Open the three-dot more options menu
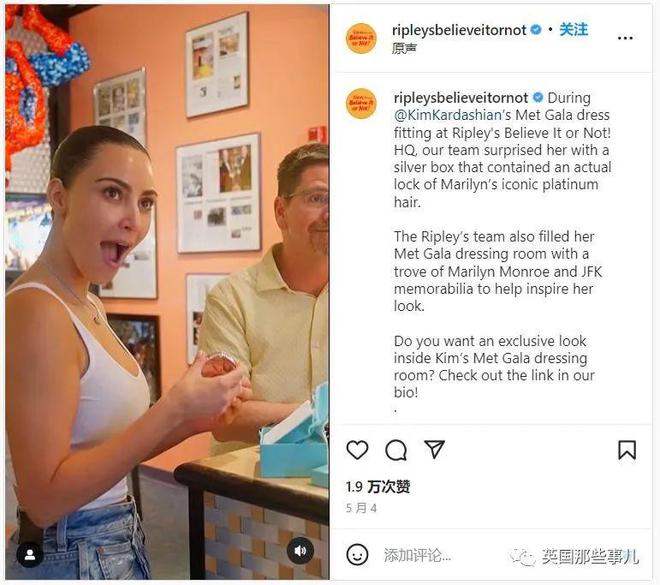The image size is (660, 585). pos(625,38)
